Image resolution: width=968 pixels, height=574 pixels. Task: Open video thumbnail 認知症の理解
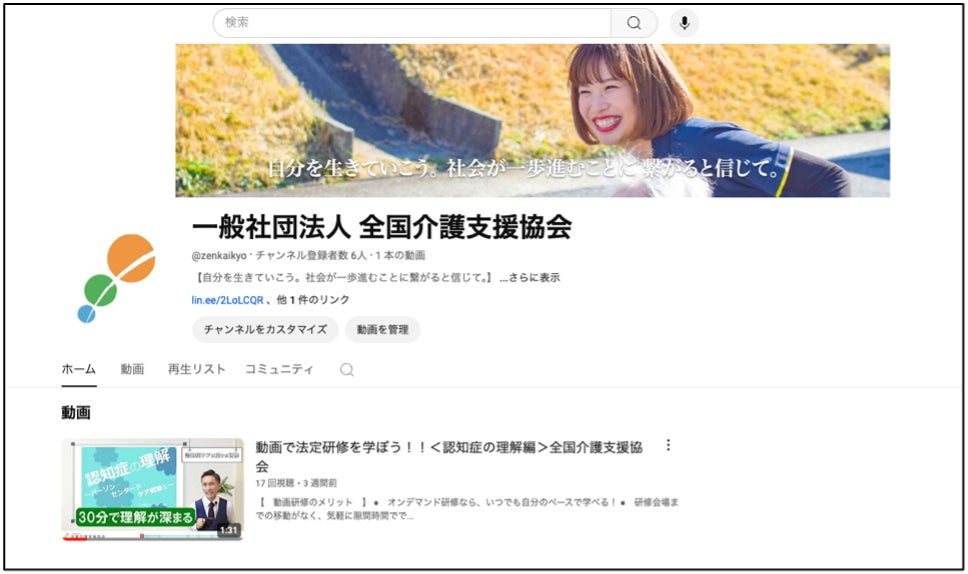point(152,489)
